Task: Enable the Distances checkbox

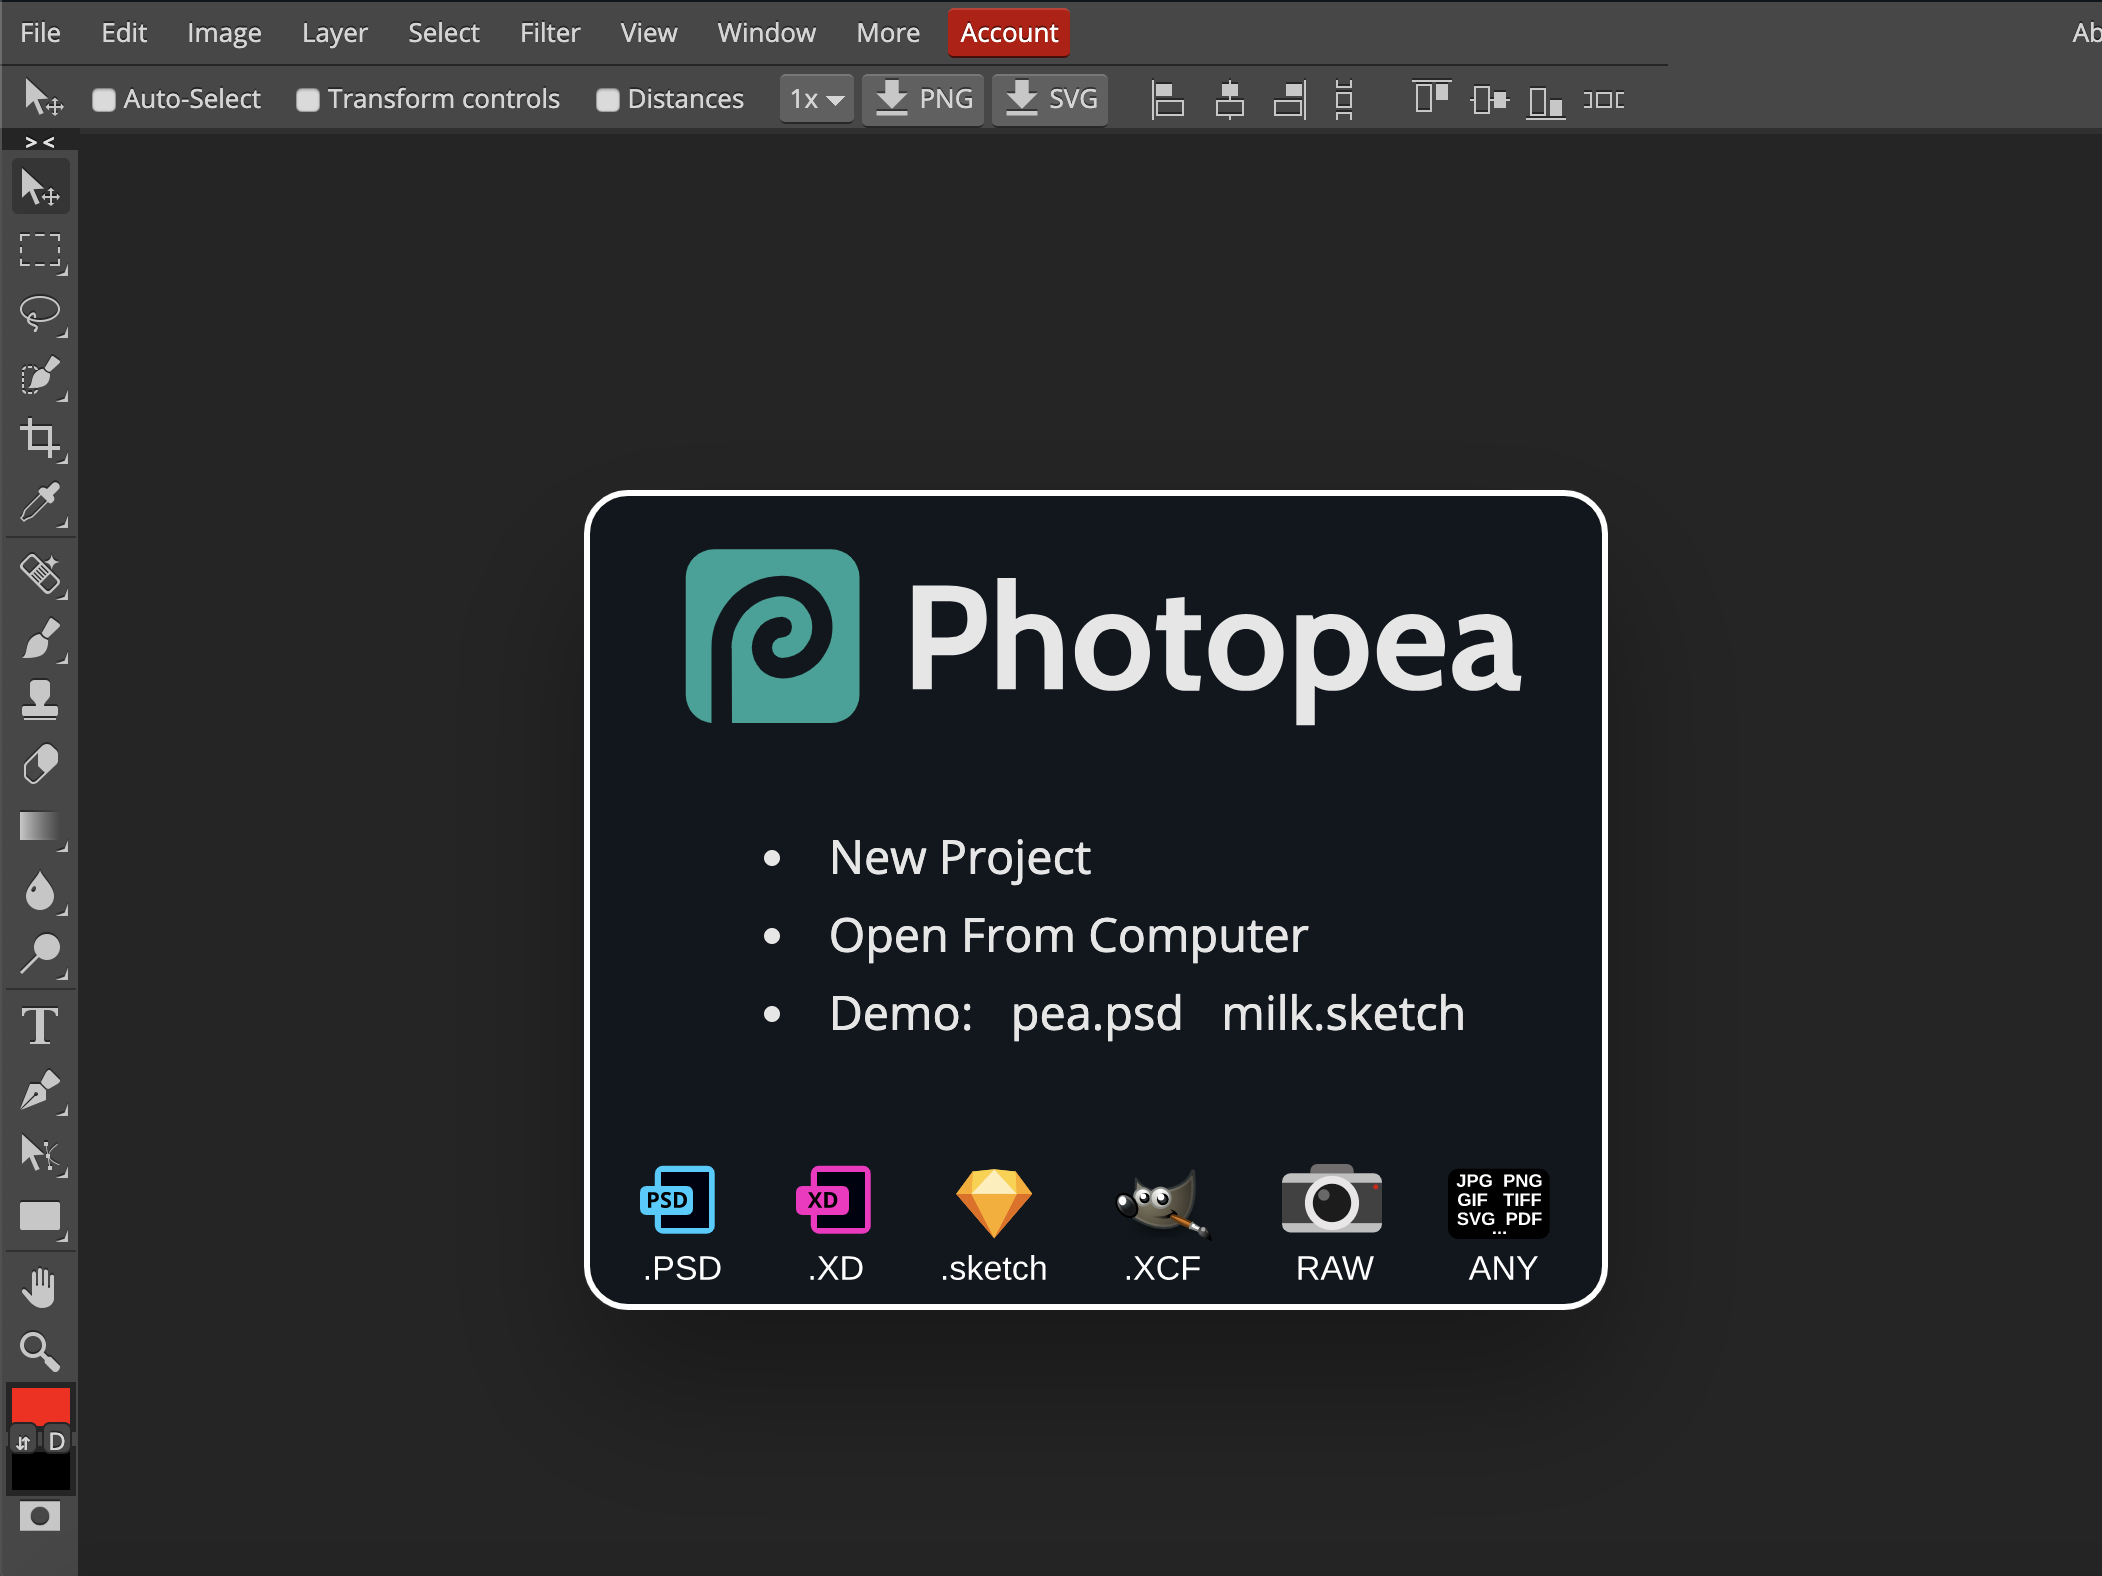Action: coord(607,100)
